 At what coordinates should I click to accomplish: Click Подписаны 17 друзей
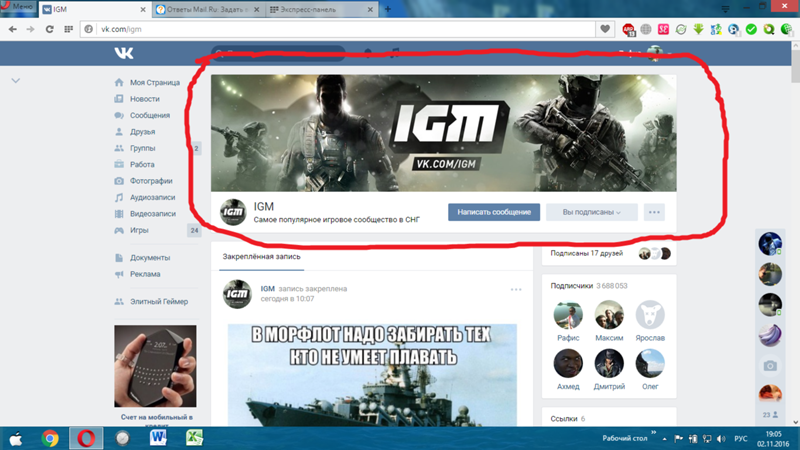[x=587, y=253]
